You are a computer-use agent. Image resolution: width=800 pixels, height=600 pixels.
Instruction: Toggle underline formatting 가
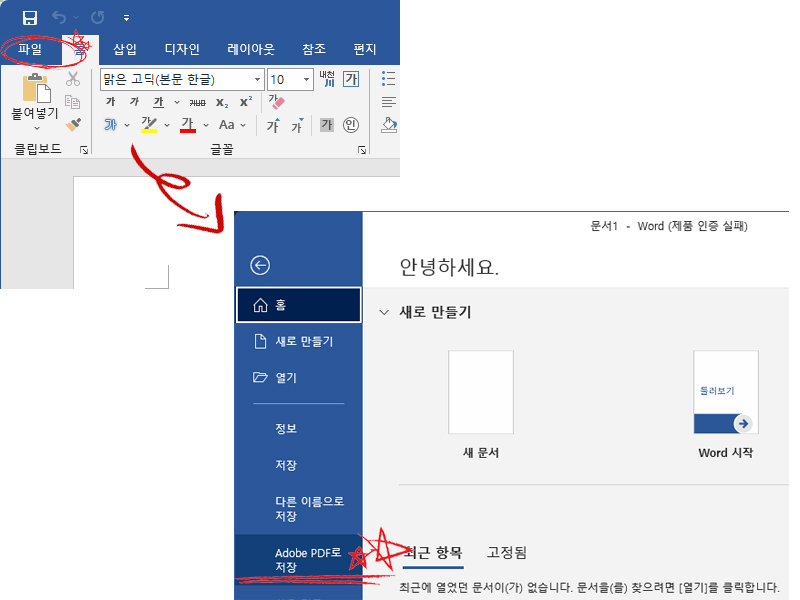(x=159, y=102)
